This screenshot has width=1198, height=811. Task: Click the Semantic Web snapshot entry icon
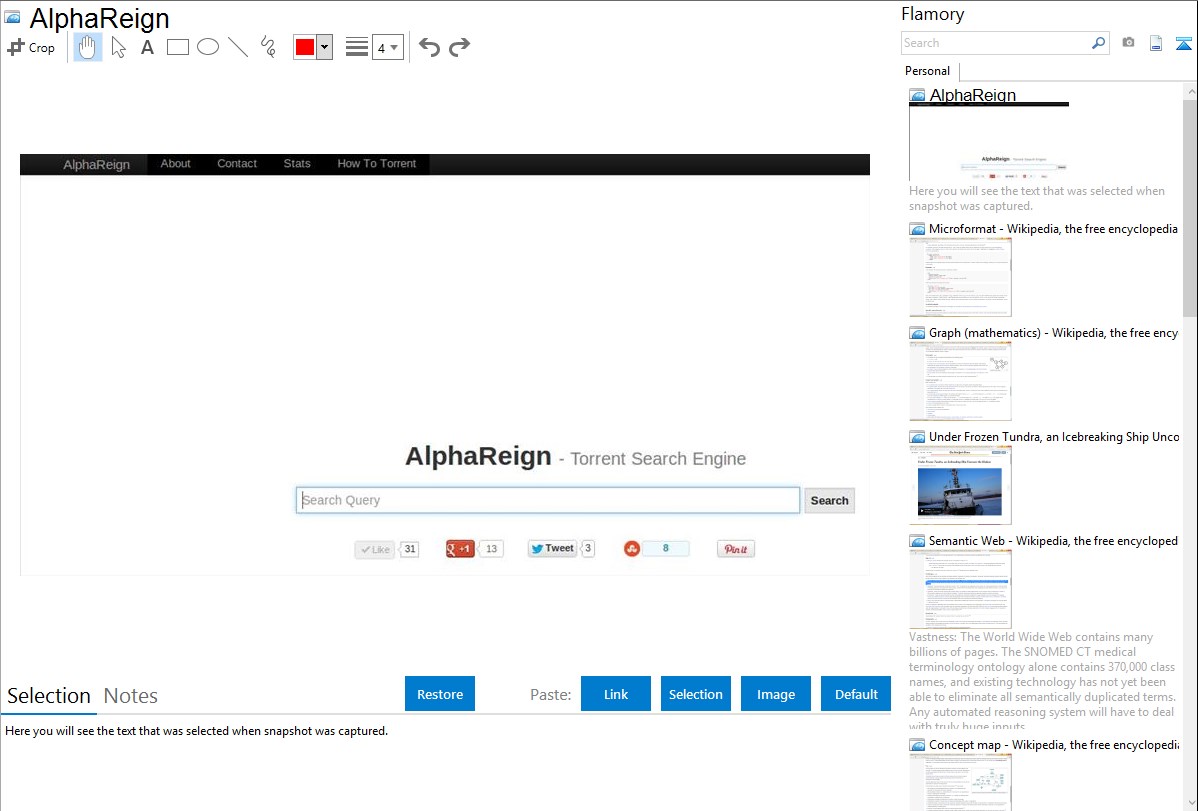[918, 541]
